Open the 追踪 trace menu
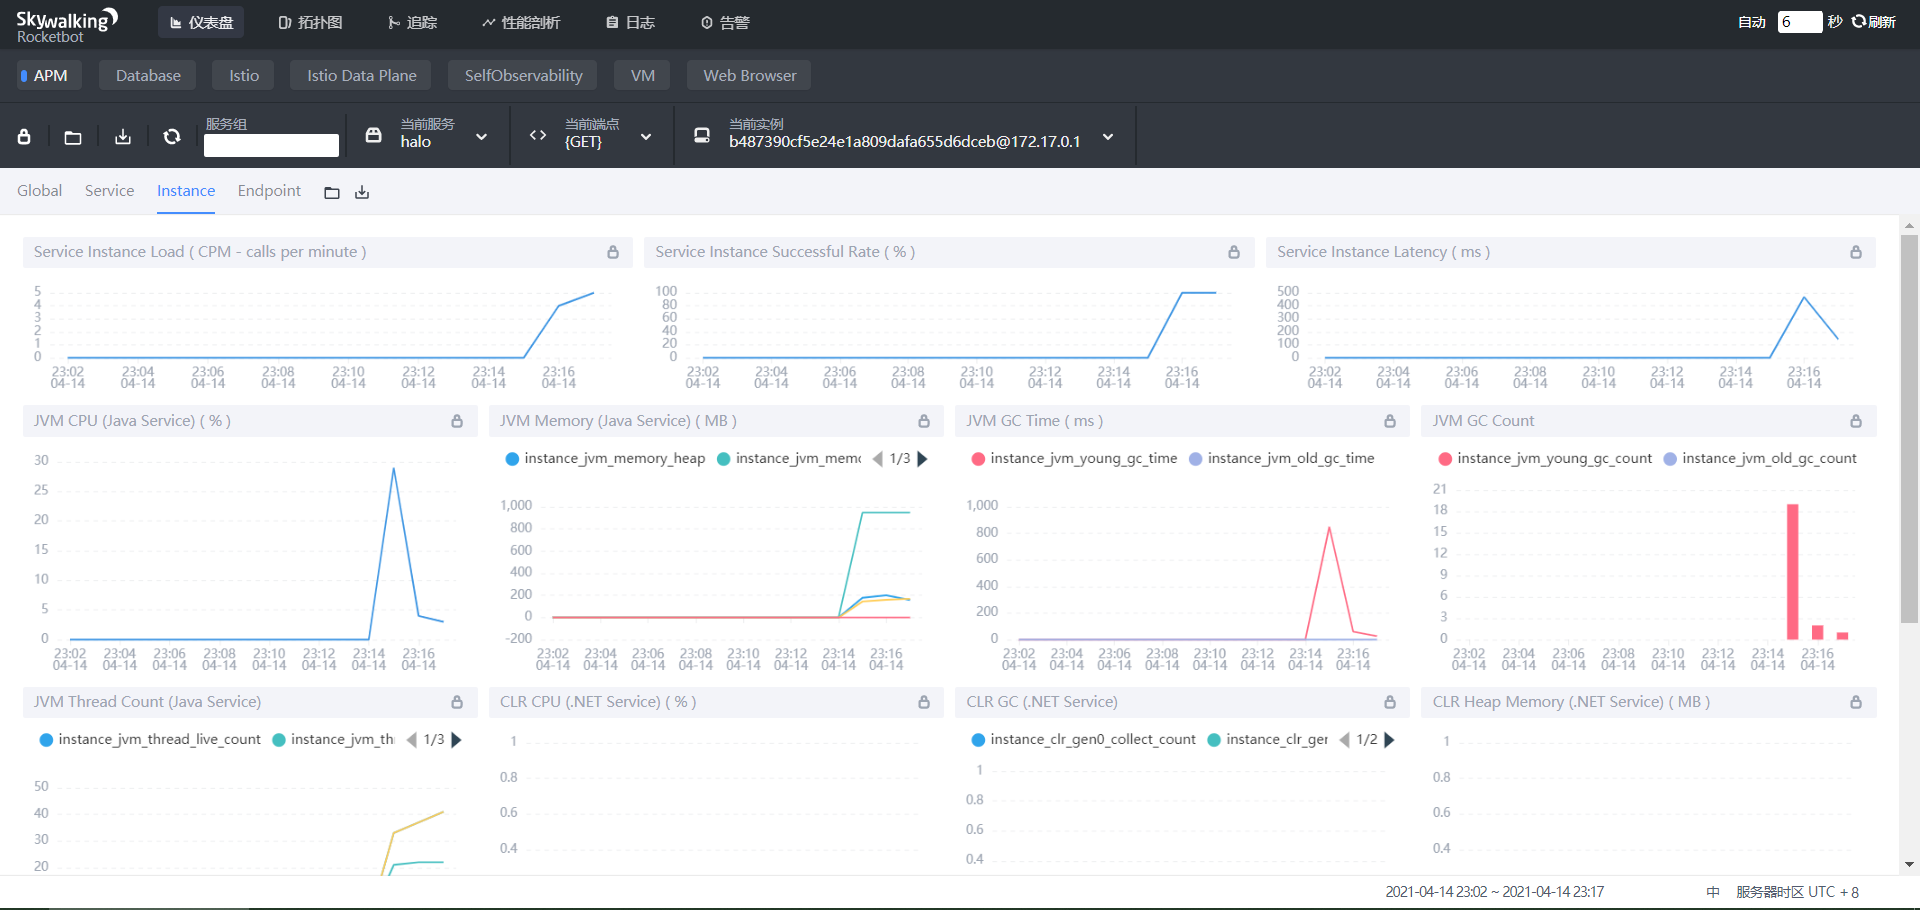The width and height of the screenshot is (1920, 910). [x=412, y=22]
